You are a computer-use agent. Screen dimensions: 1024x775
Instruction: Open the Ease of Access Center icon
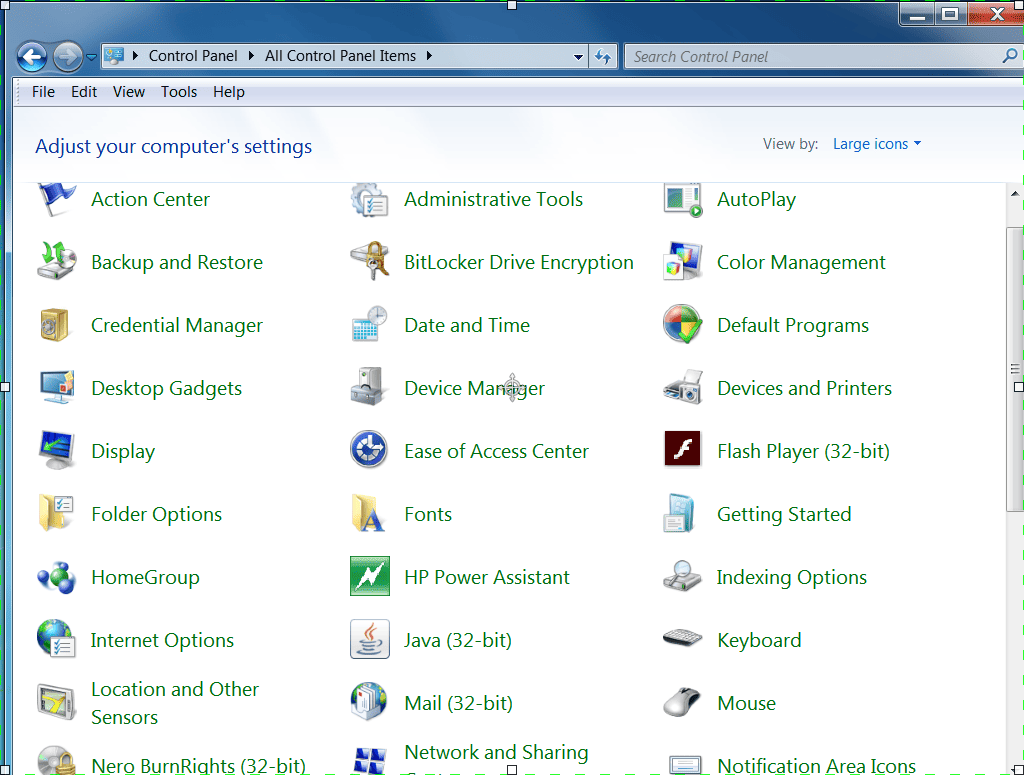click(x=369, y=450)
